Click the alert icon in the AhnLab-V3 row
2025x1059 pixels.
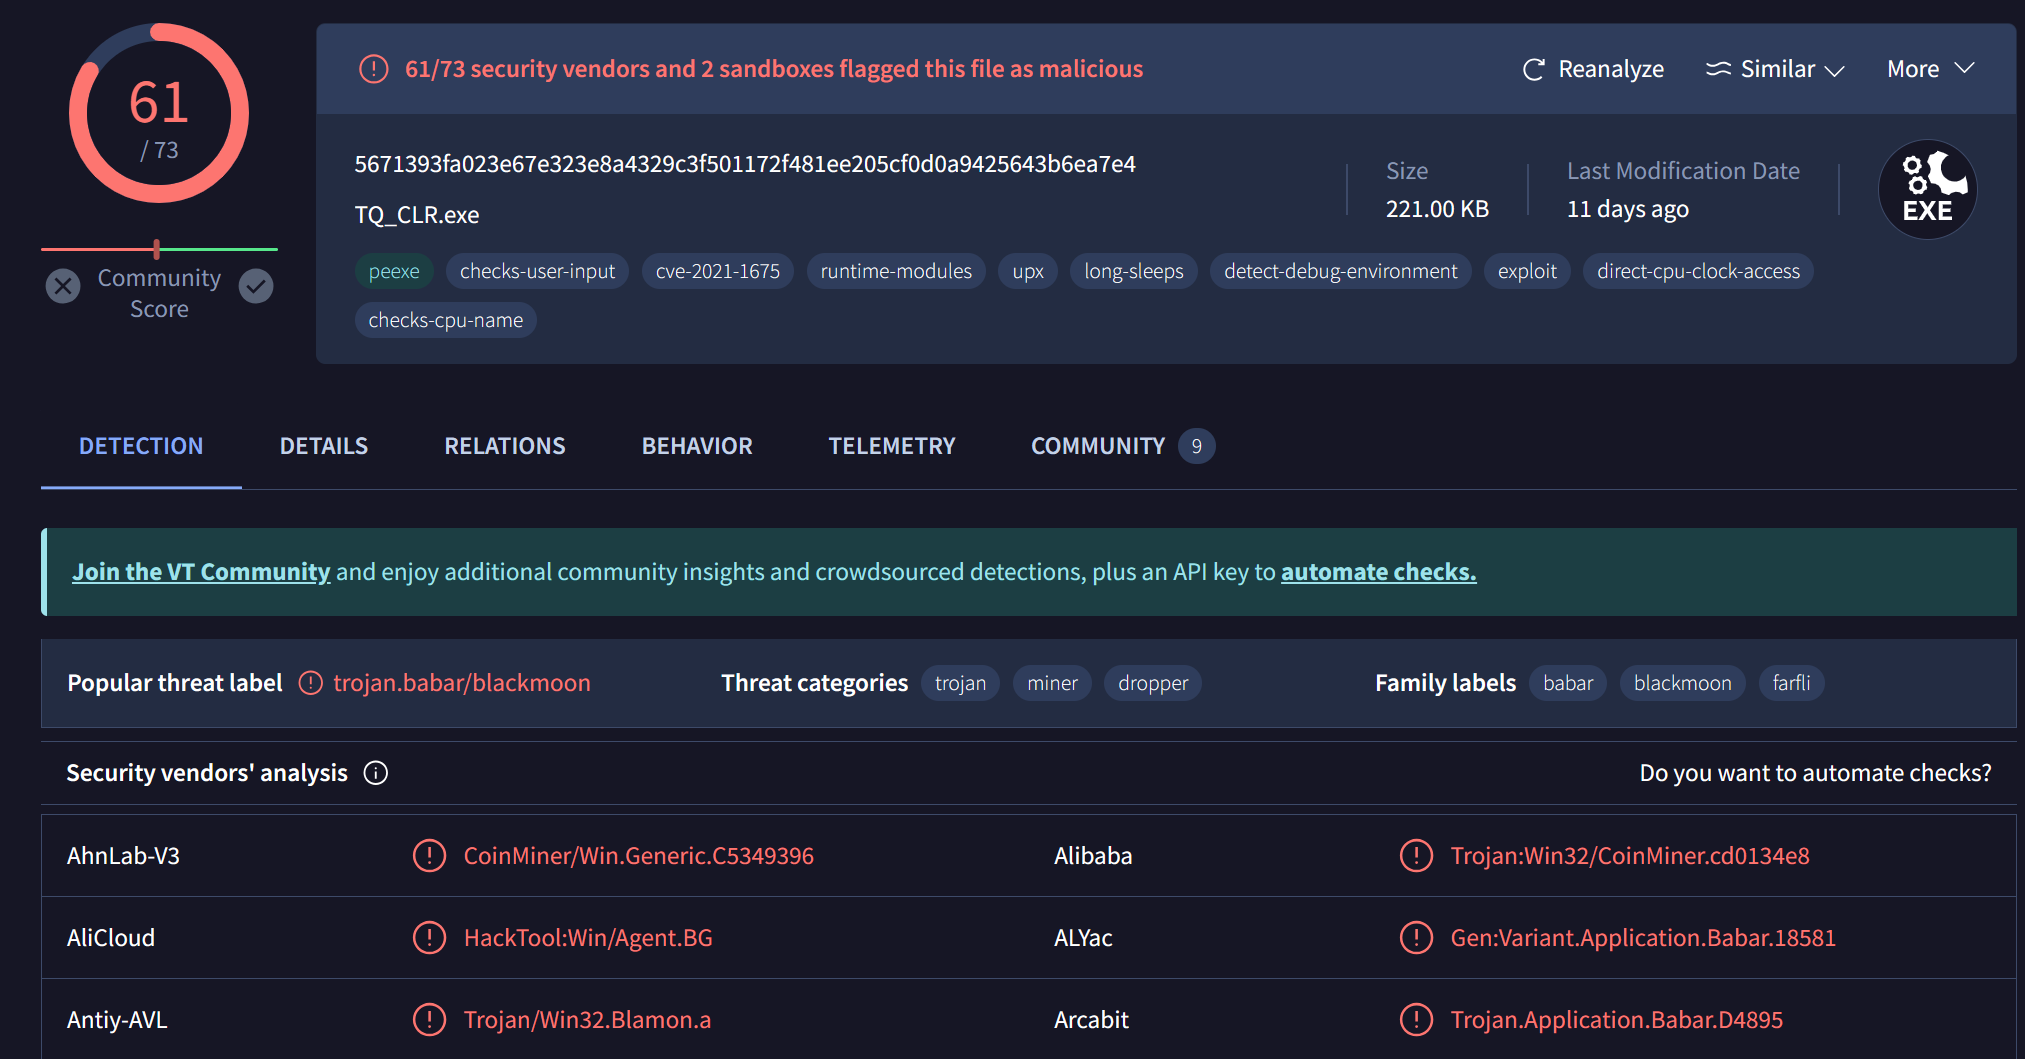click(429, 856)
